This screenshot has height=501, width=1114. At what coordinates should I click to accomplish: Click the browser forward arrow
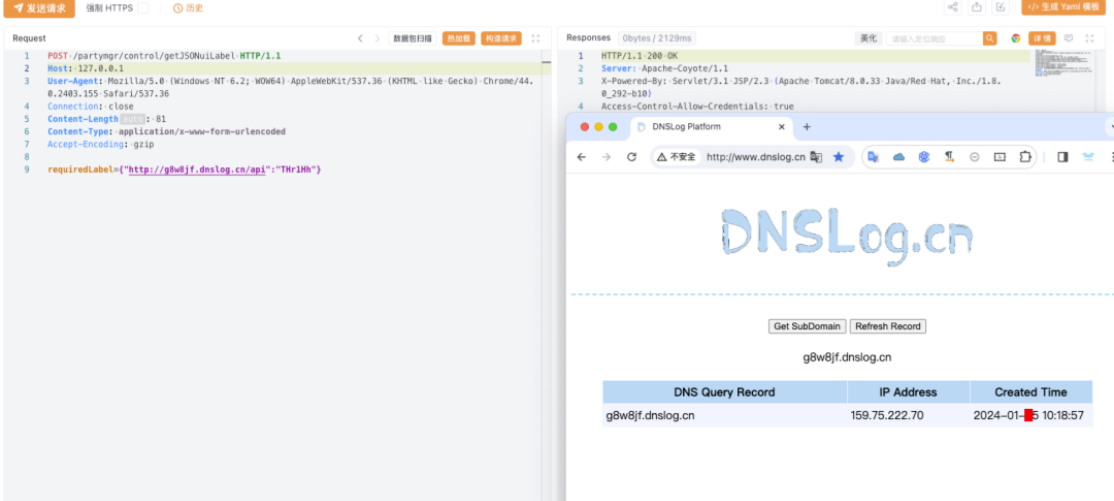[606, 157]
